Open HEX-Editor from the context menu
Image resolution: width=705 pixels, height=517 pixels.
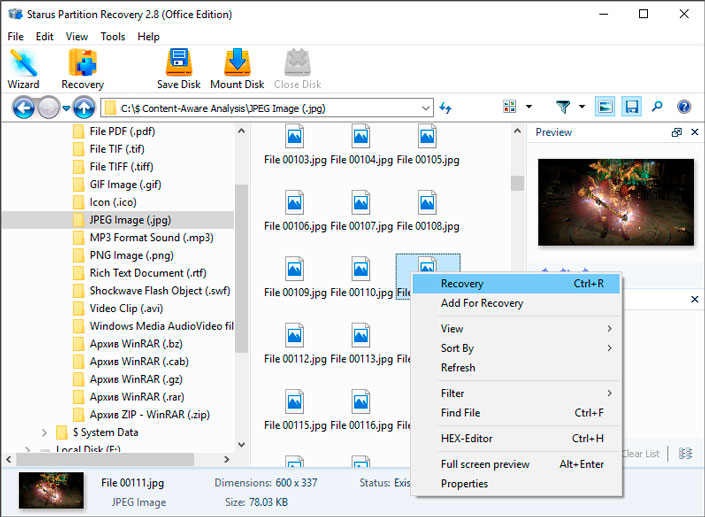[516, 438]
